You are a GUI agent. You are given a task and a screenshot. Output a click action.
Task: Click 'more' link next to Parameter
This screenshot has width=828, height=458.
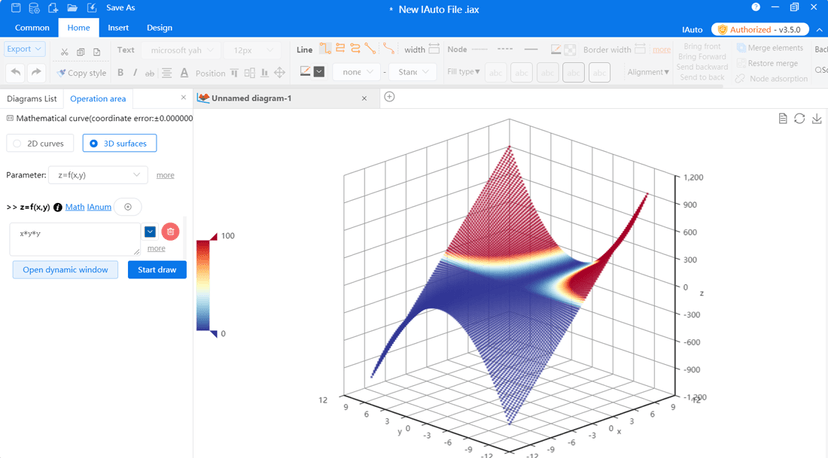pyautogui.click(x=165, y=175)
